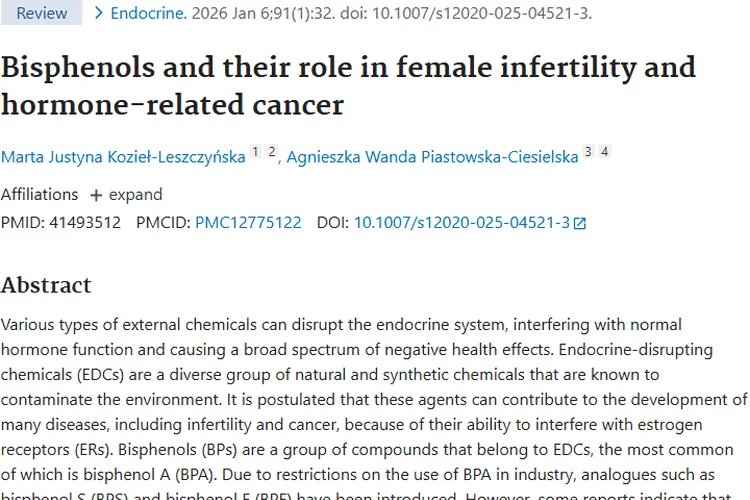Expand the author affiliations list
The image size is (750, 500).
(135, 195)
